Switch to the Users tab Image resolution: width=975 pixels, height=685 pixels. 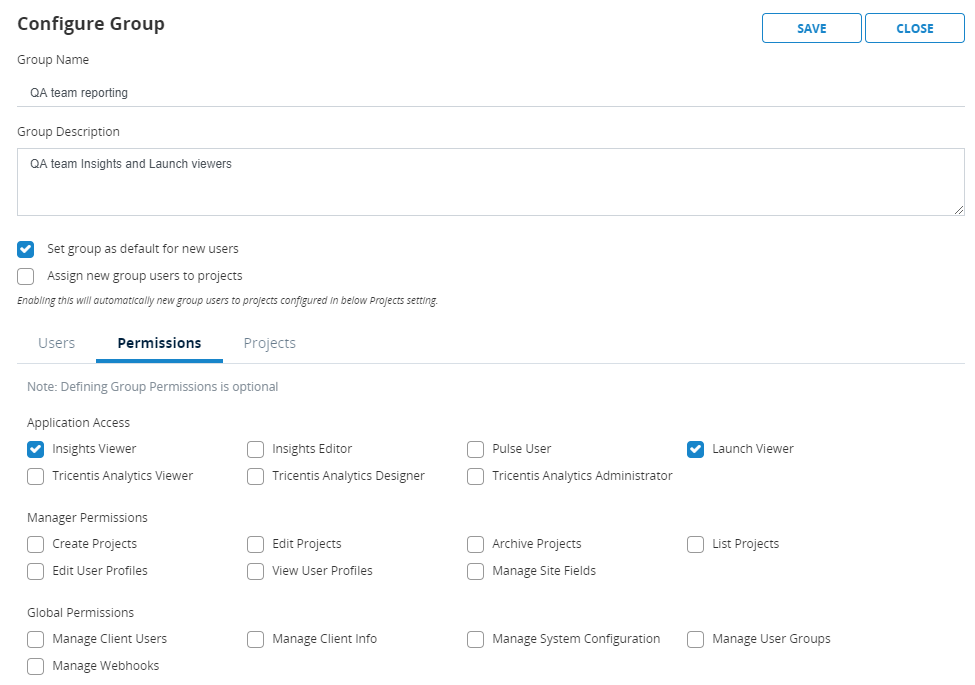click(57, 343)
